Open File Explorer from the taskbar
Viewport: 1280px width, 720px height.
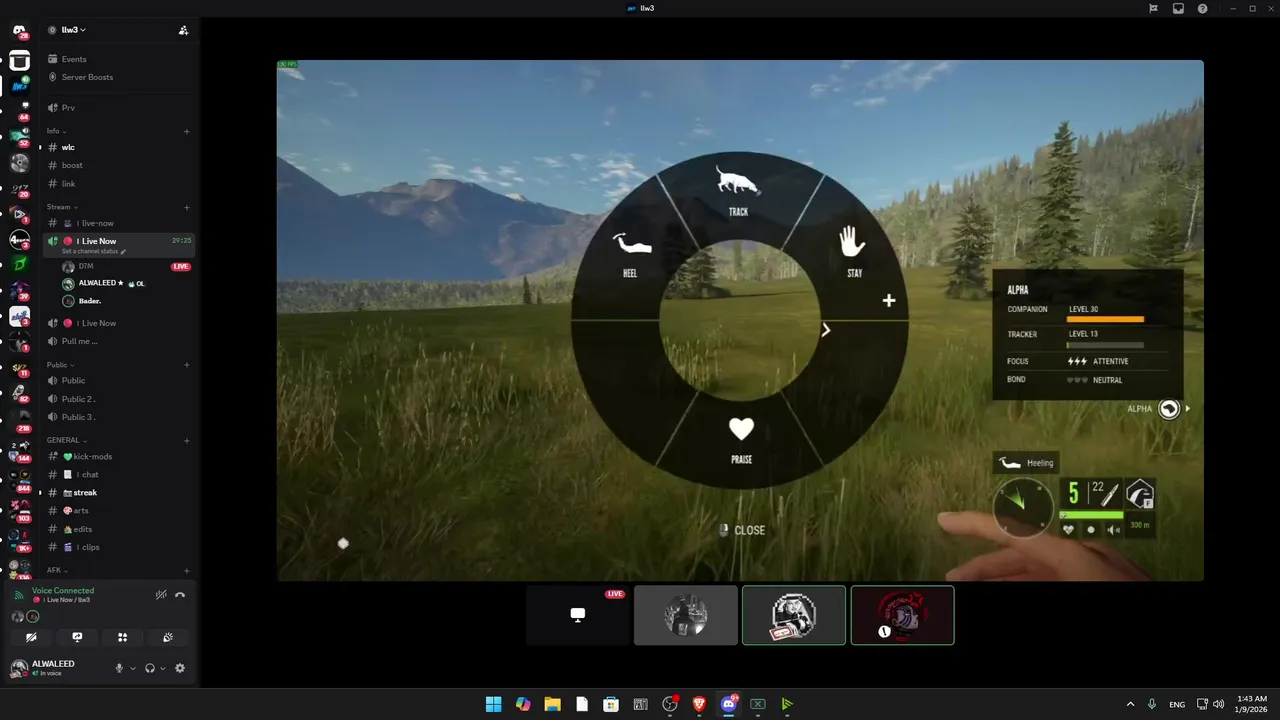(x=552, y=704)
